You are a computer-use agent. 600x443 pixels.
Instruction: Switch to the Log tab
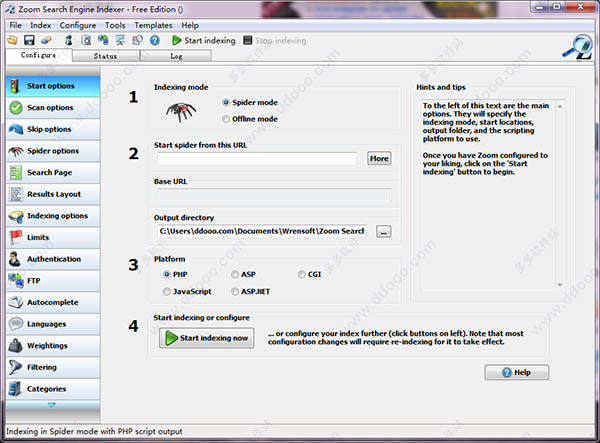tap(176, 56)
